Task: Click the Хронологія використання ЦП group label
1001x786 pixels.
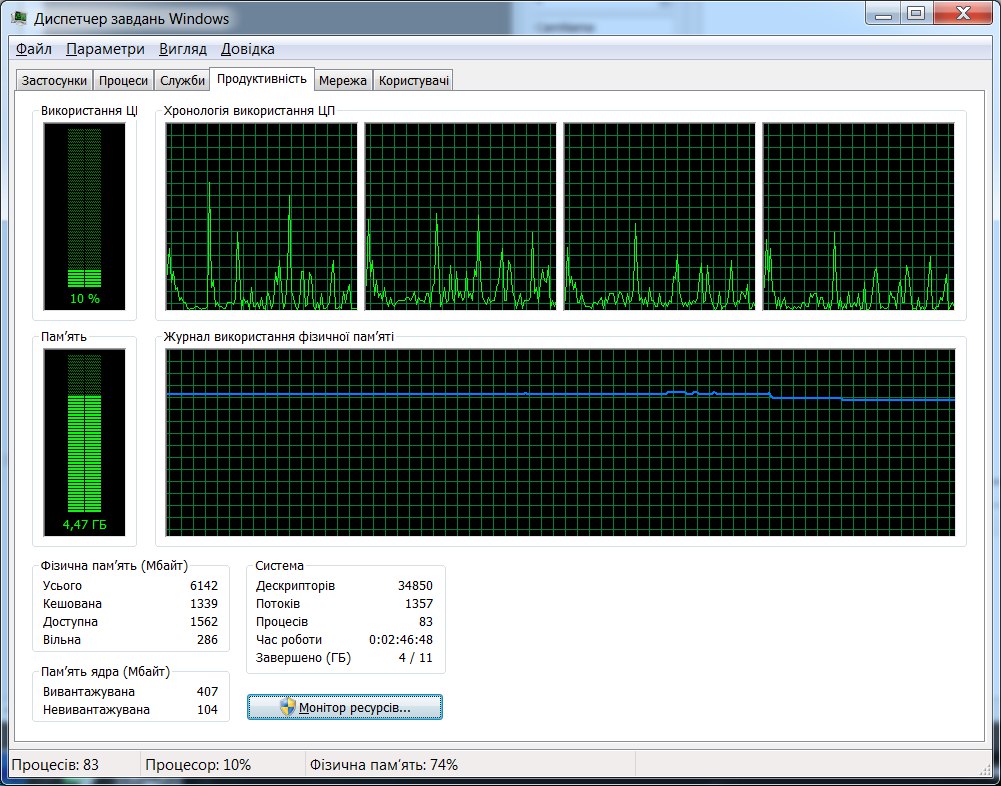Action: point(250,110)
